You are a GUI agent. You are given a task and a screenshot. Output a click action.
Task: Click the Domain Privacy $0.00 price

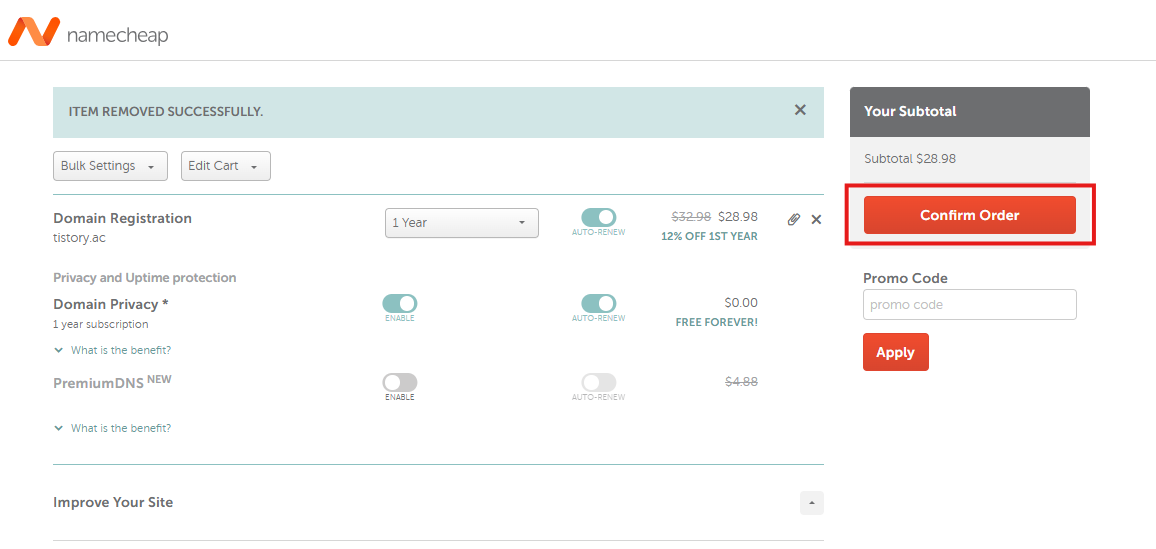coord(741,302)
